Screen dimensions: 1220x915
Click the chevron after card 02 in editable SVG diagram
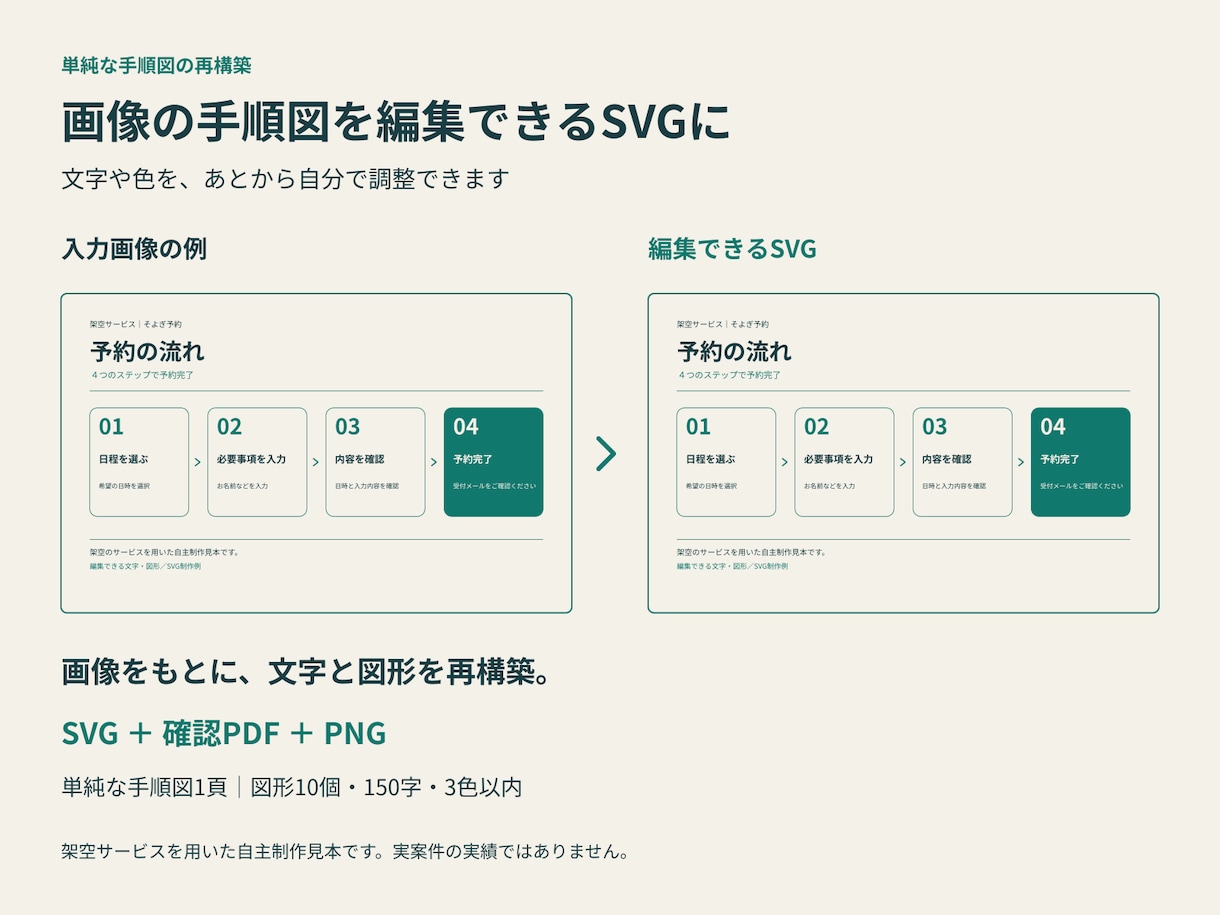pos(903,462)
